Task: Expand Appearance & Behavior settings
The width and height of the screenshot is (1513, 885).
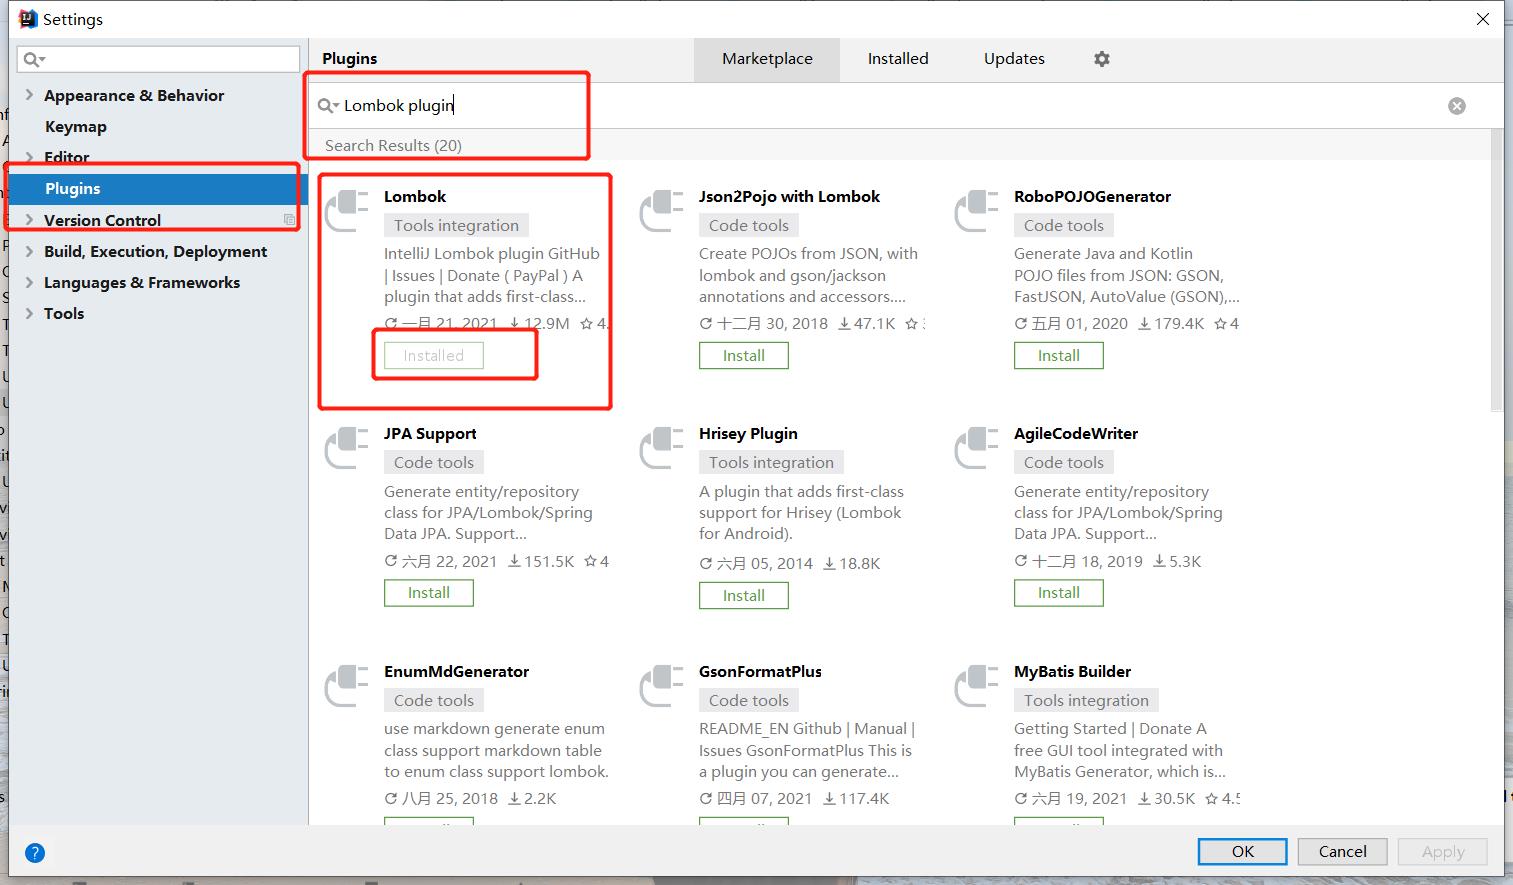Action: pyautogui.click(x=29, y=95)
